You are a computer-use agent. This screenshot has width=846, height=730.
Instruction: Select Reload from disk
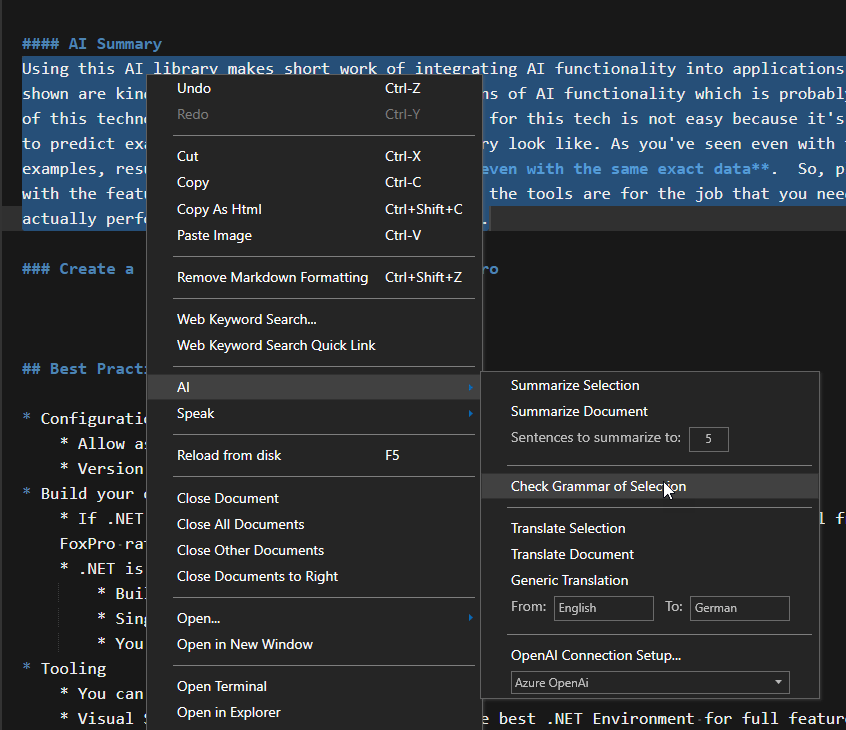tap(229, 455)
